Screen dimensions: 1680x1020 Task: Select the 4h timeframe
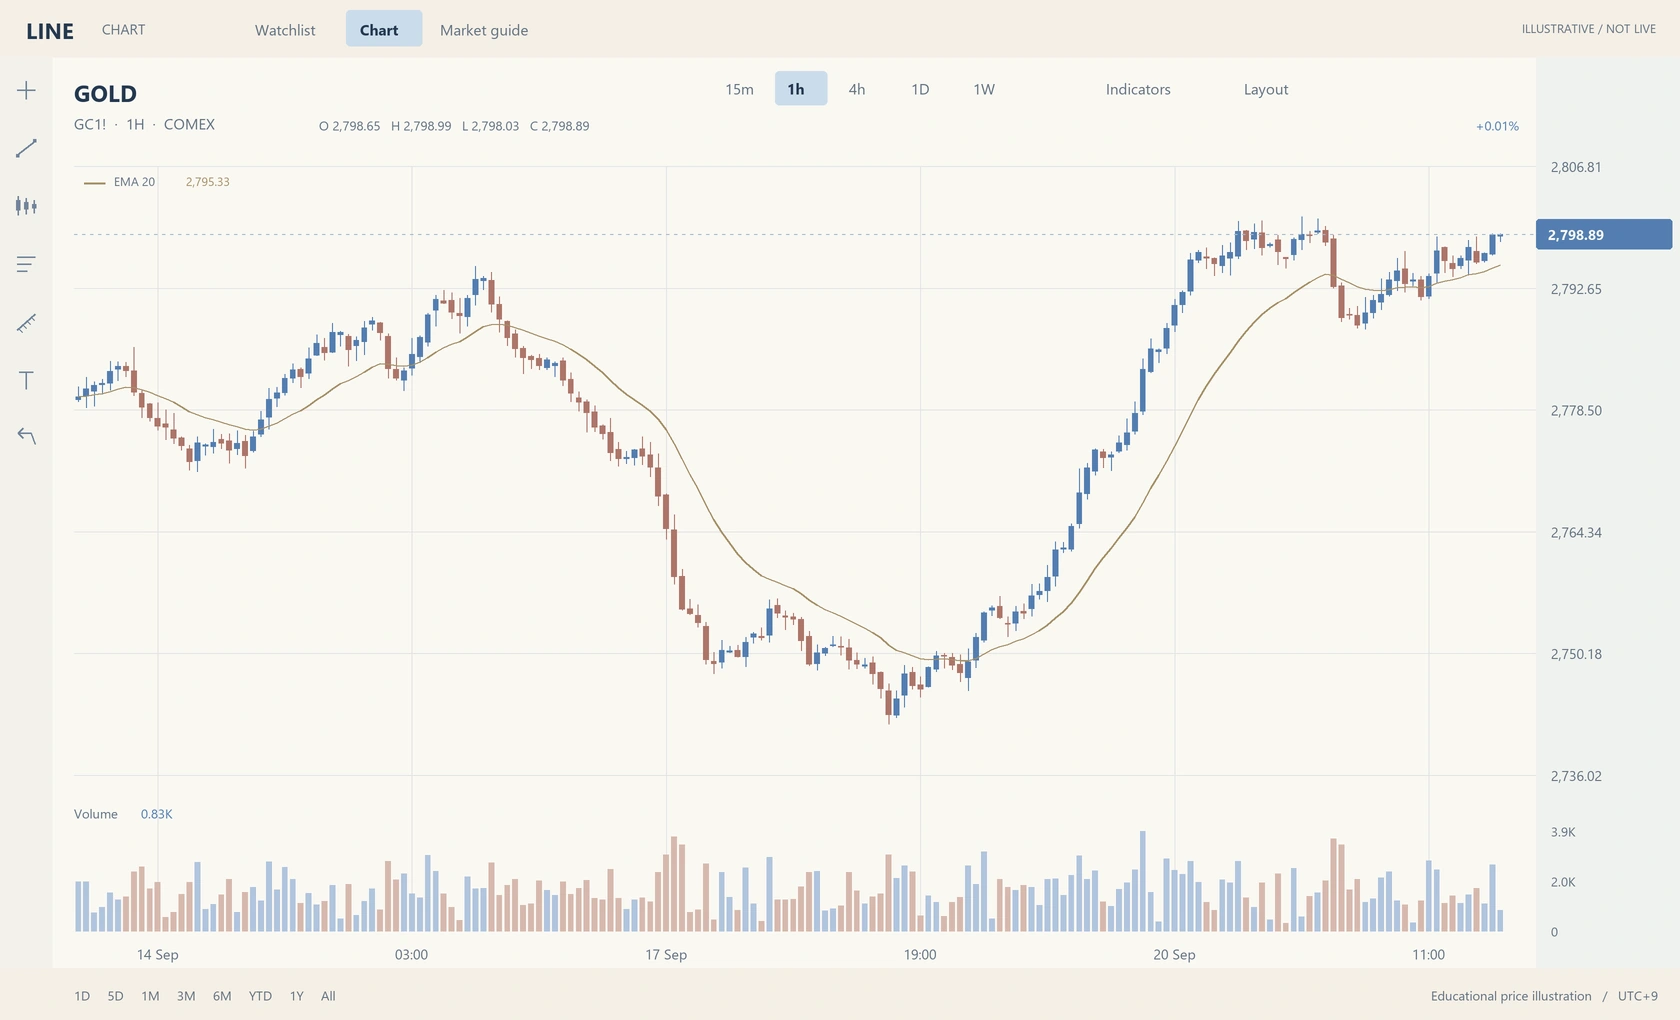coord(857,89)
